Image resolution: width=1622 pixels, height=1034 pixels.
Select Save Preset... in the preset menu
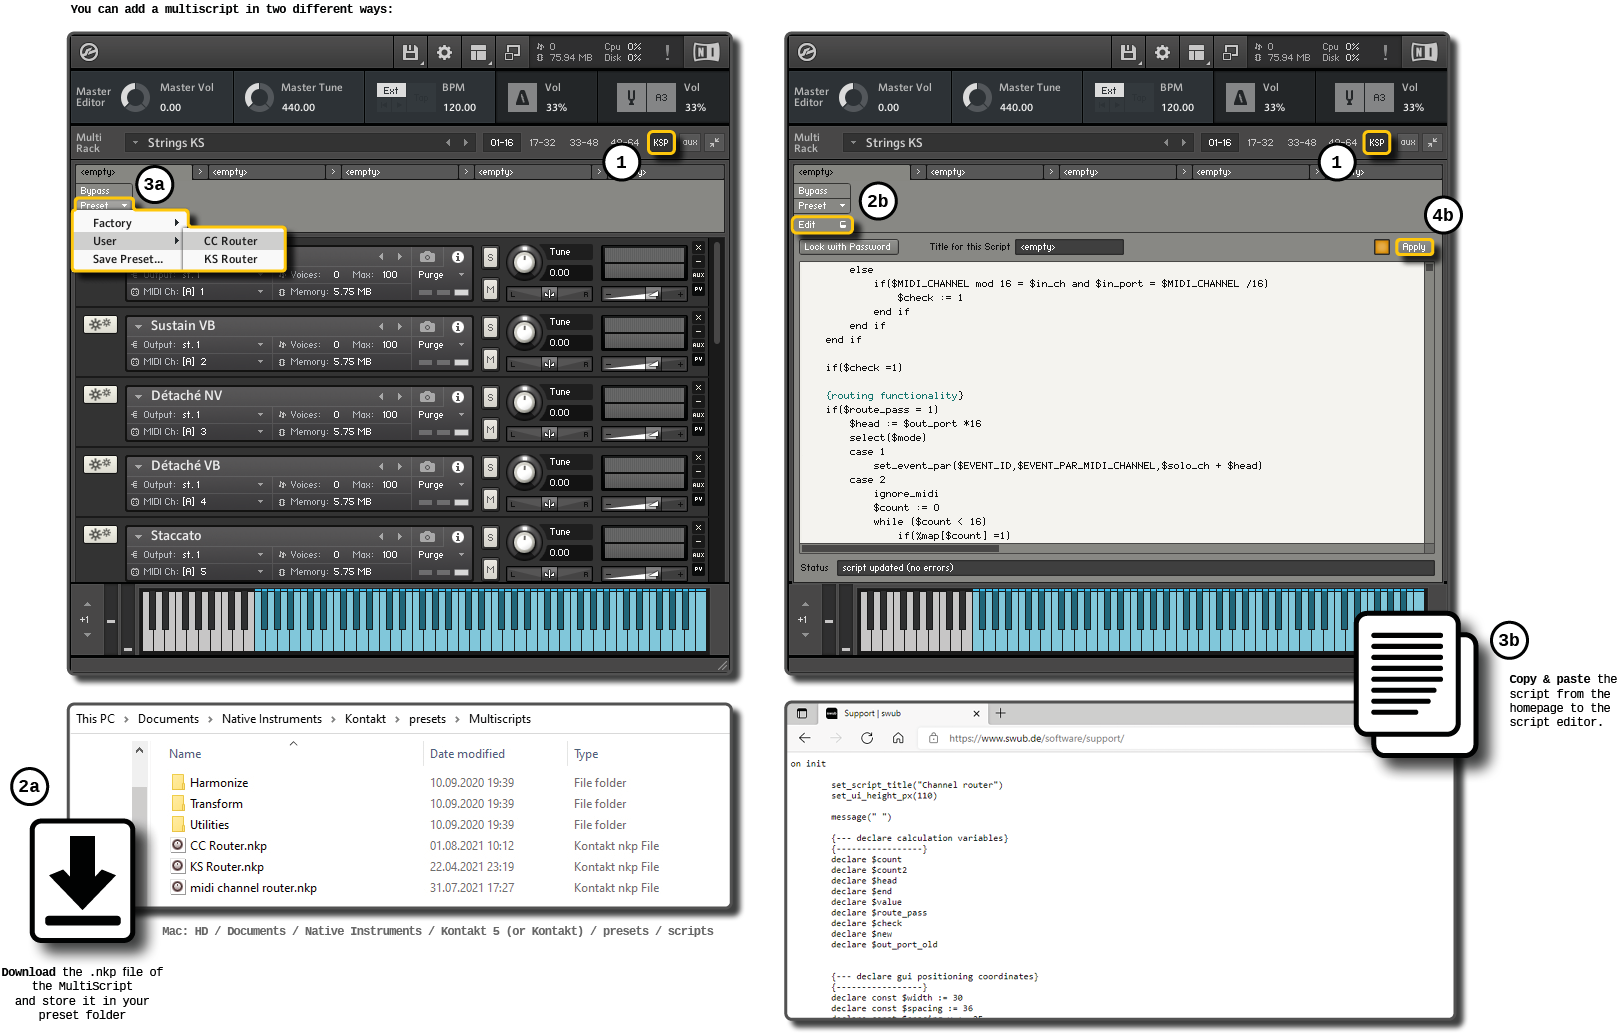pos(127,259)
